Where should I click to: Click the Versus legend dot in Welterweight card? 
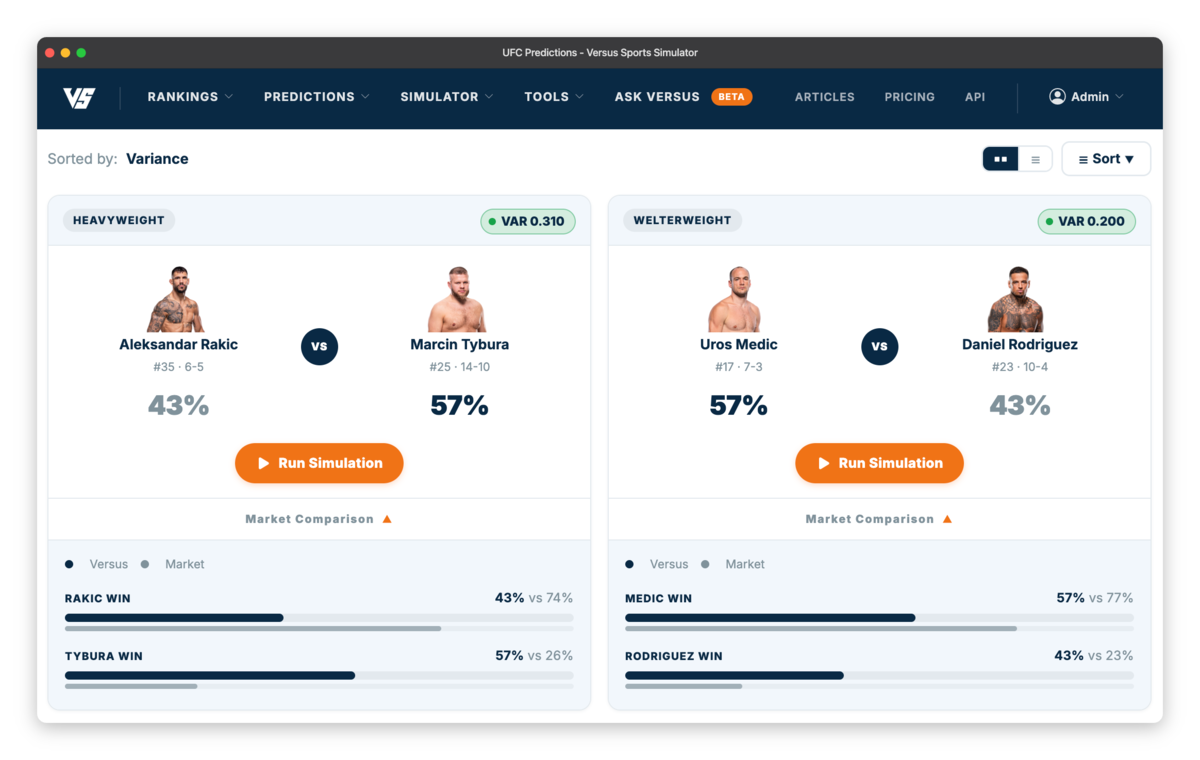pyautogui.click(x=629, y=564)
